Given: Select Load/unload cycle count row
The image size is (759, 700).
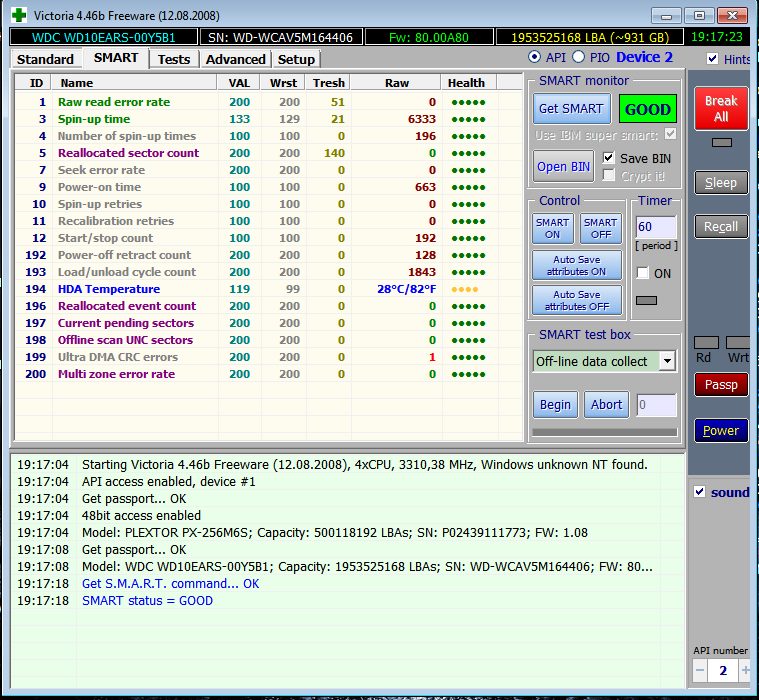Looking at the screenshot, I should click(x=269, y=272).
